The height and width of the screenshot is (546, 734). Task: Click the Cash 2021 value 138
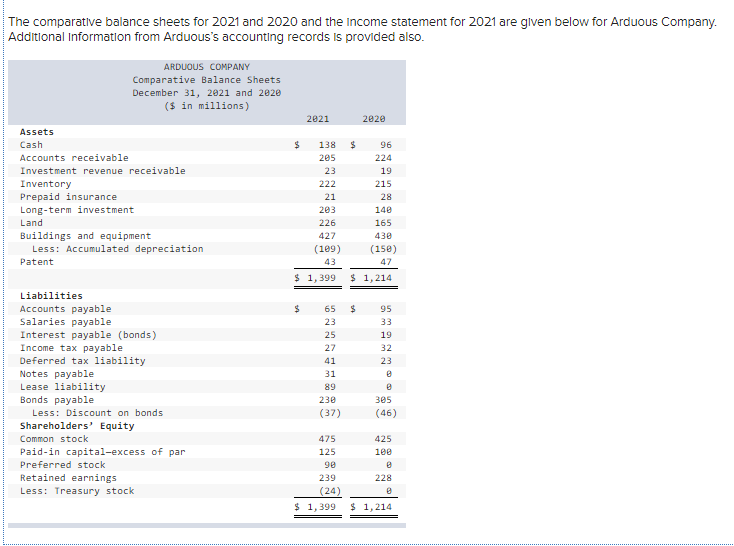click(x=327, y=145)
